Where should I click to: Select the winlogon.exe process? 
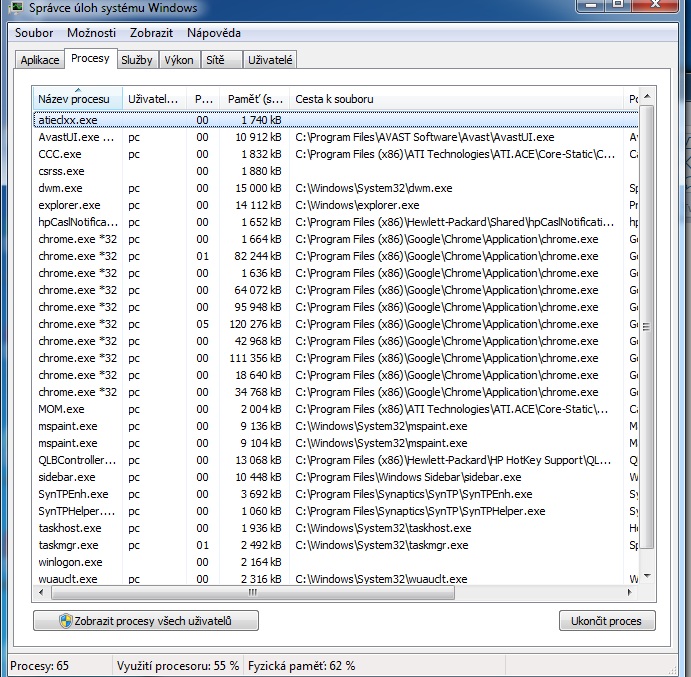[336, 562]
